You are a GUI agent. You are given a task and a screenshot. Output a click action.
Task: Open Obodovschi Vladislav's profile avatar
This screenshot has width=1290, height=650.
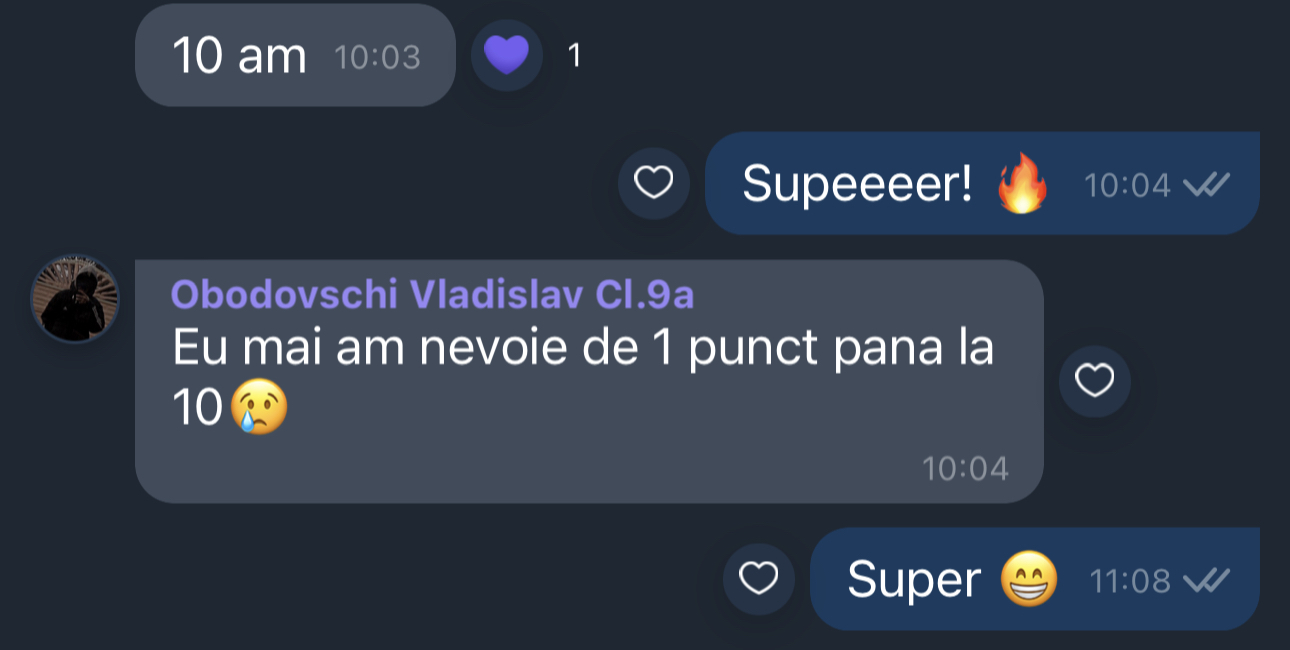coord(75,298)
